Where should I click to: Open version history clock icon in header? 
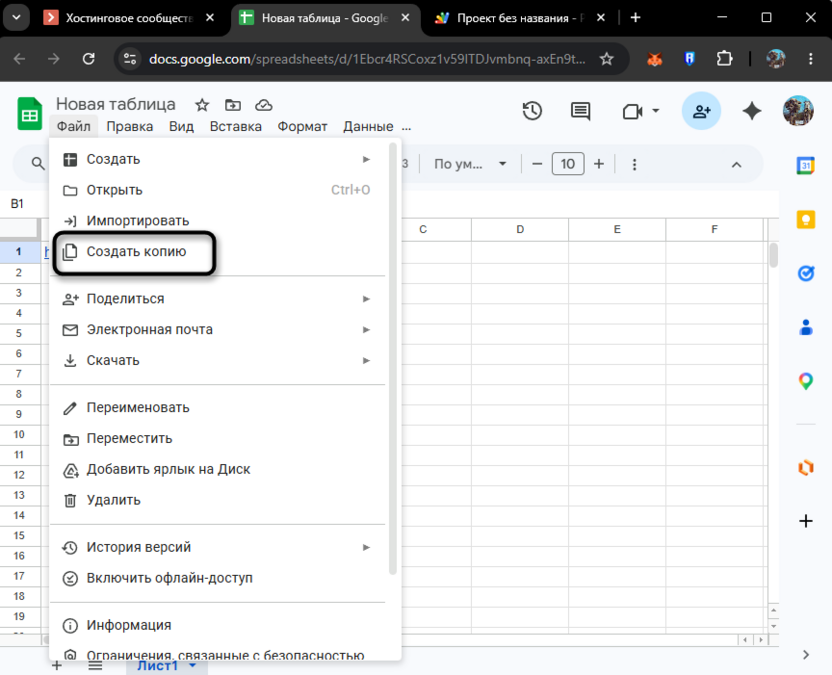[x=532, y=111]
